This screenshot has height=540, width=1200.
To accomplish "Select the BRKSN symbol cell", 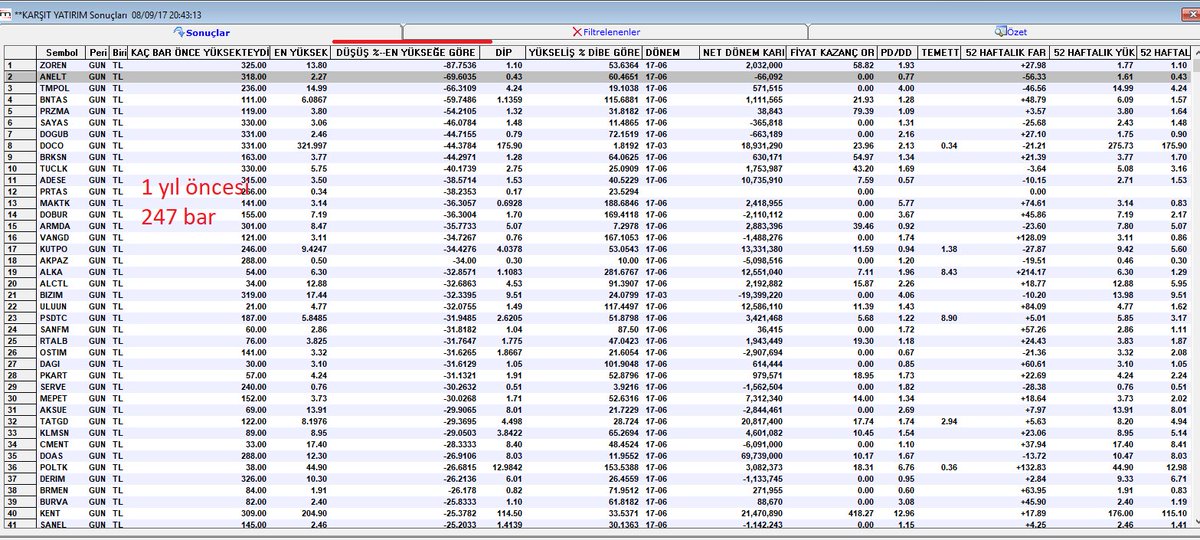I will coord(61,156).
